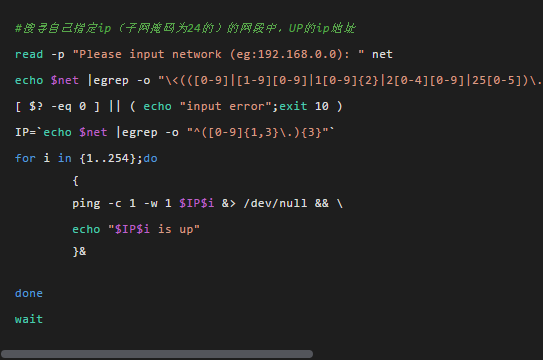544x360 pixels.
Task: Click the 'input error' string
Action: pos(225,106)
